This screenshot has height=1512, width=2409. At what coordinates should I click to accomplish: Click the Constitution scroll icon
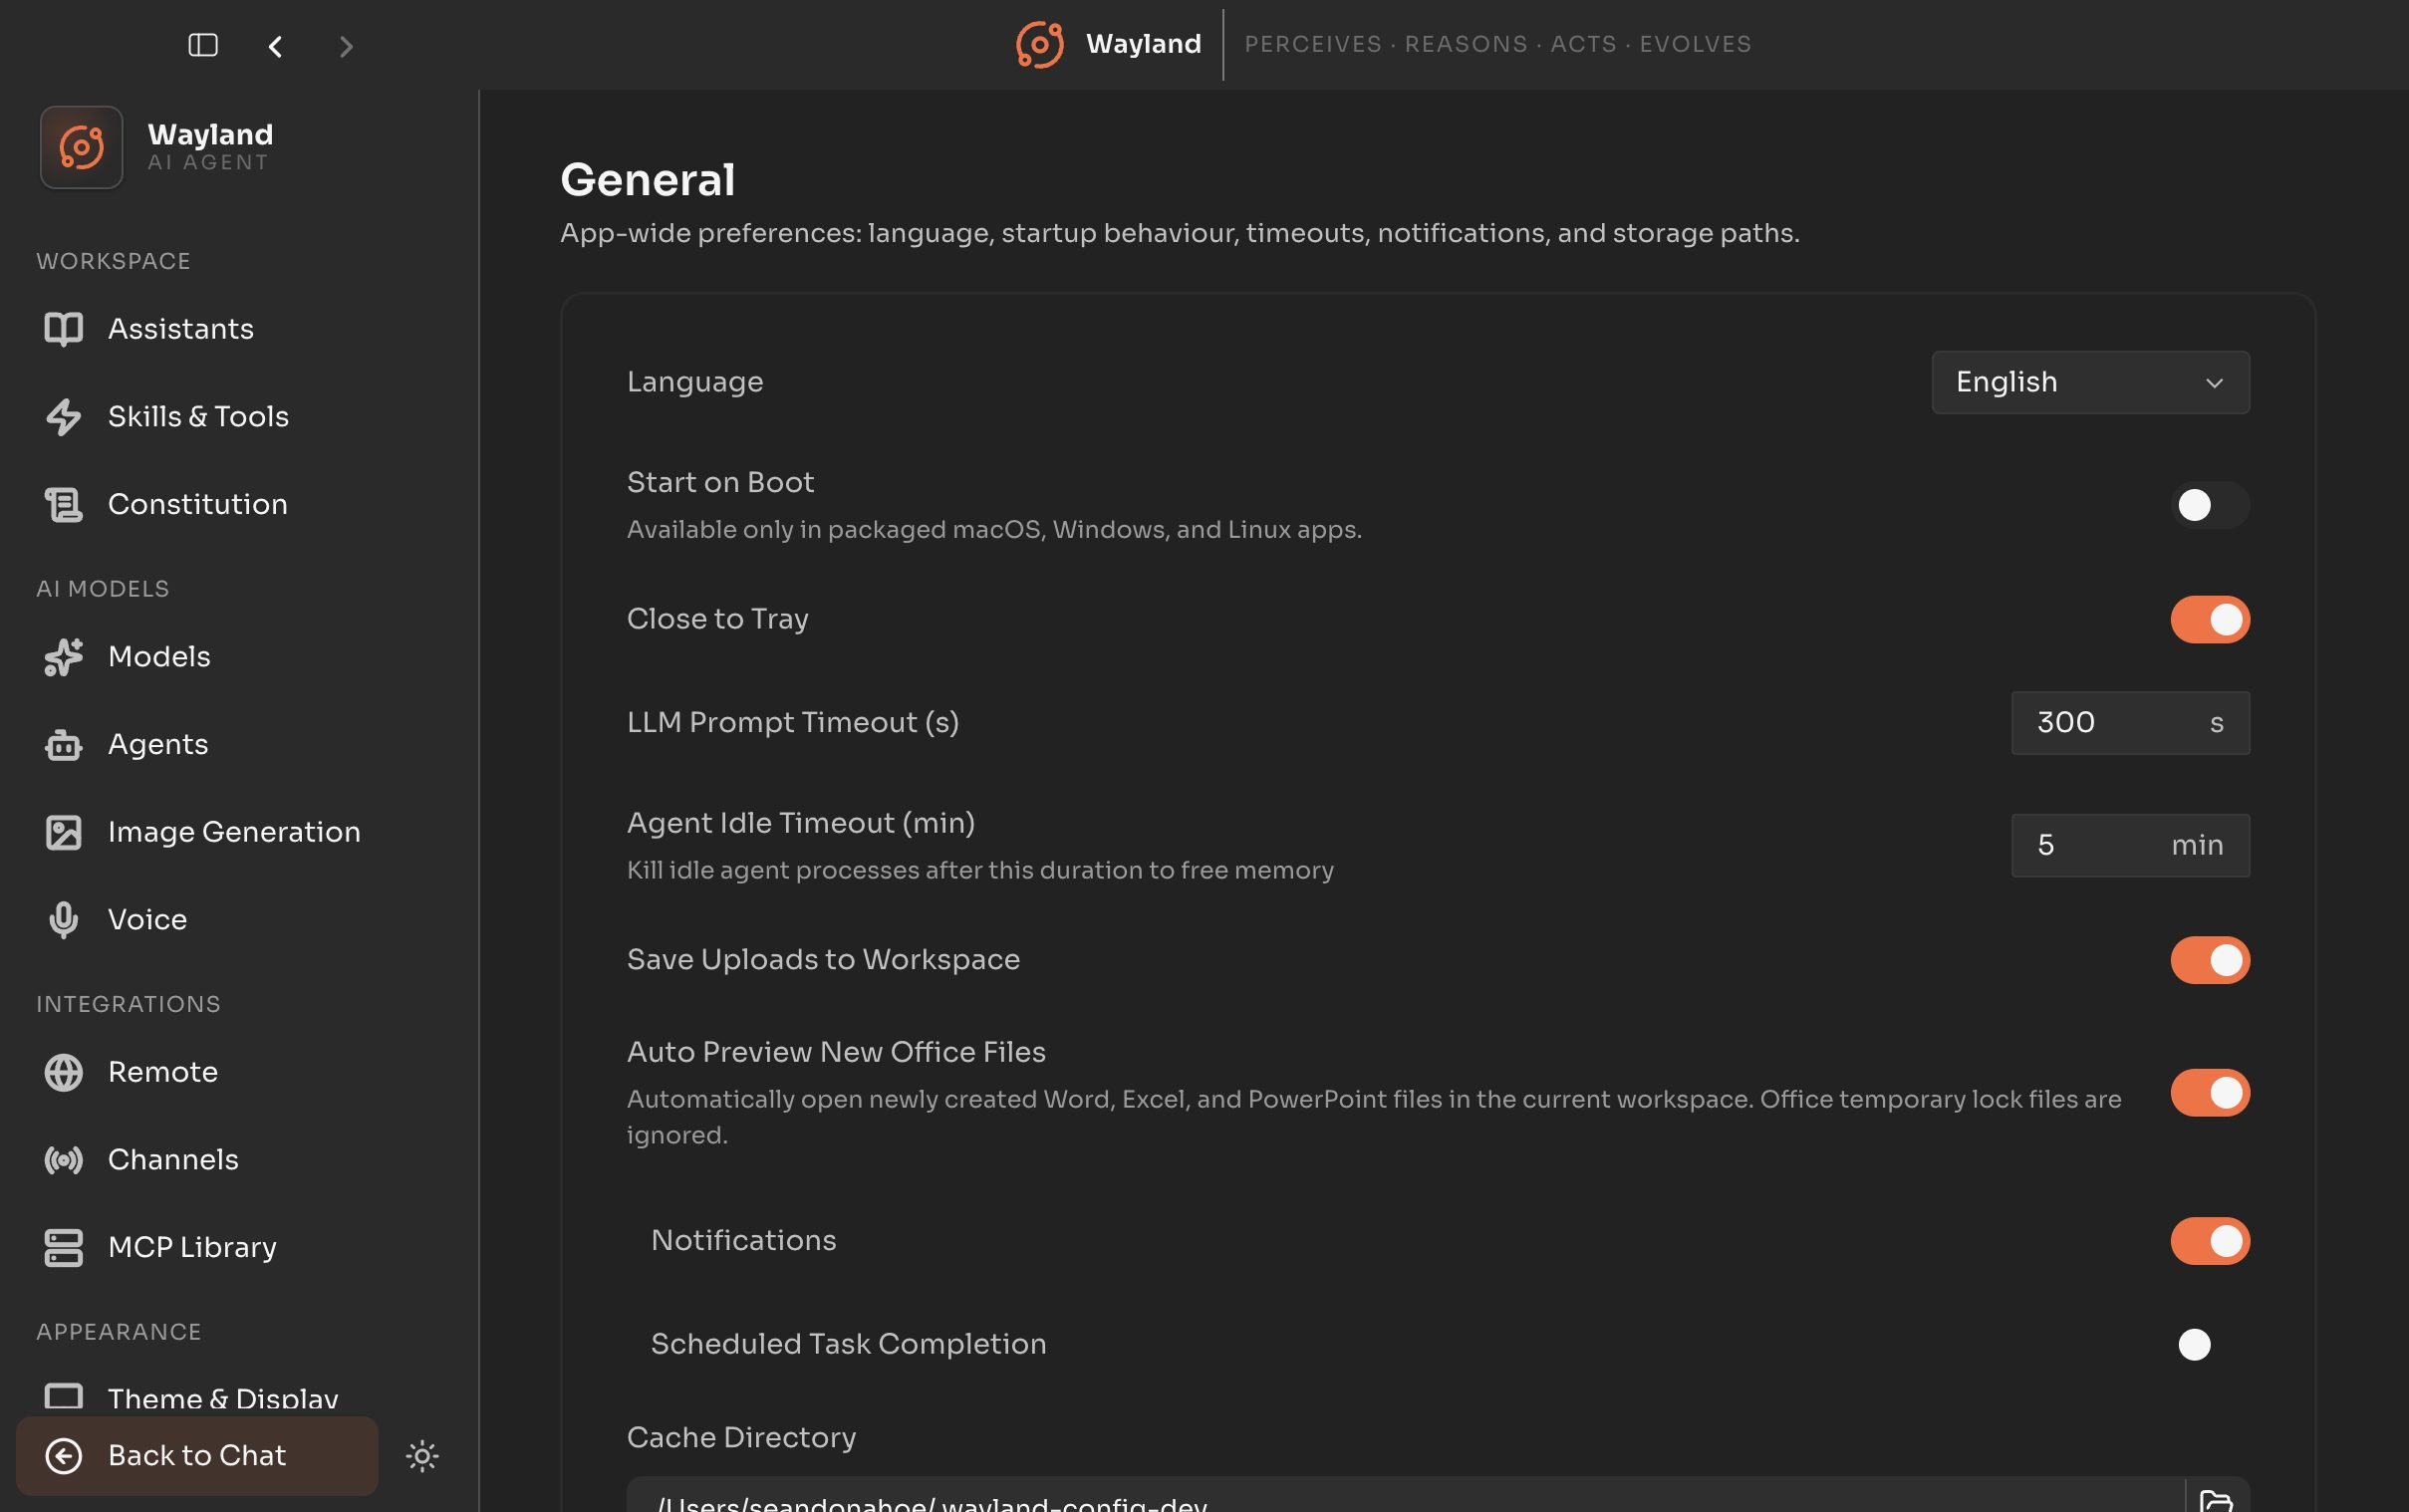tap(63, 504)
